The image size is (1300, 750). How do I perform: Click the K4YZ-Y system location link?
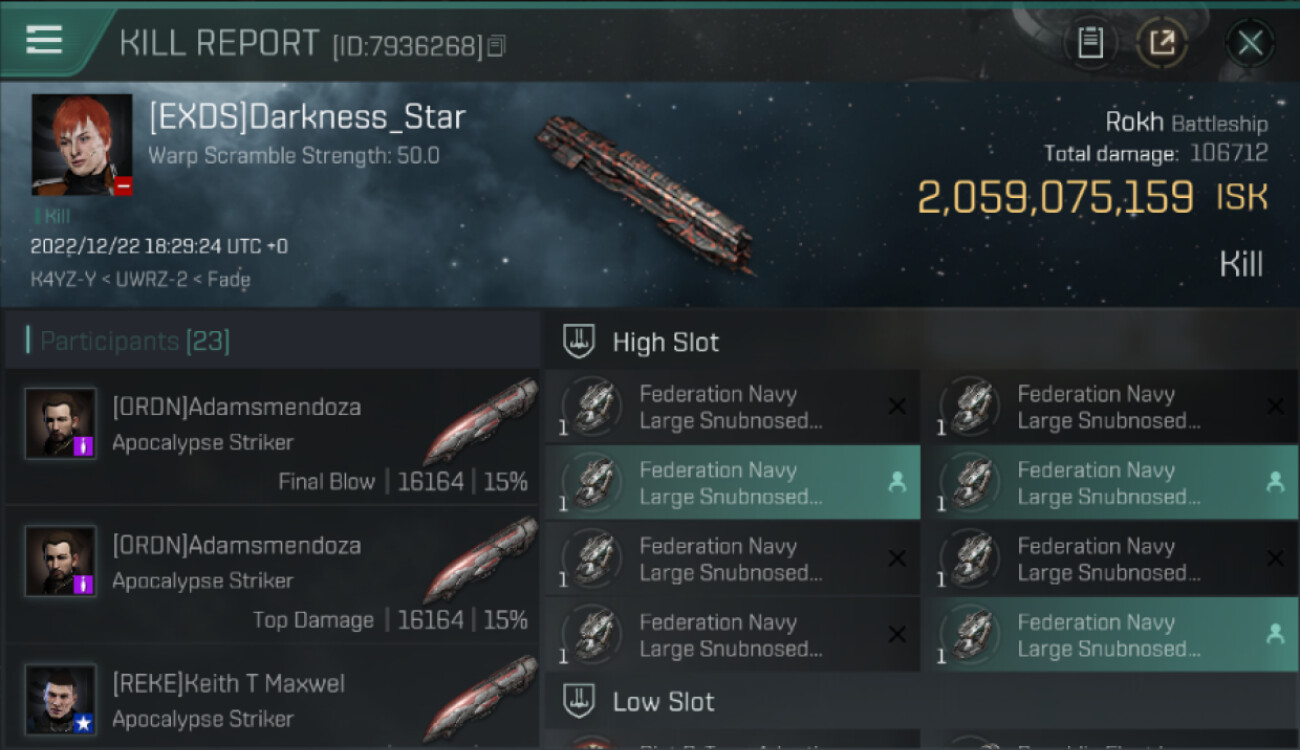pos(61,280)
